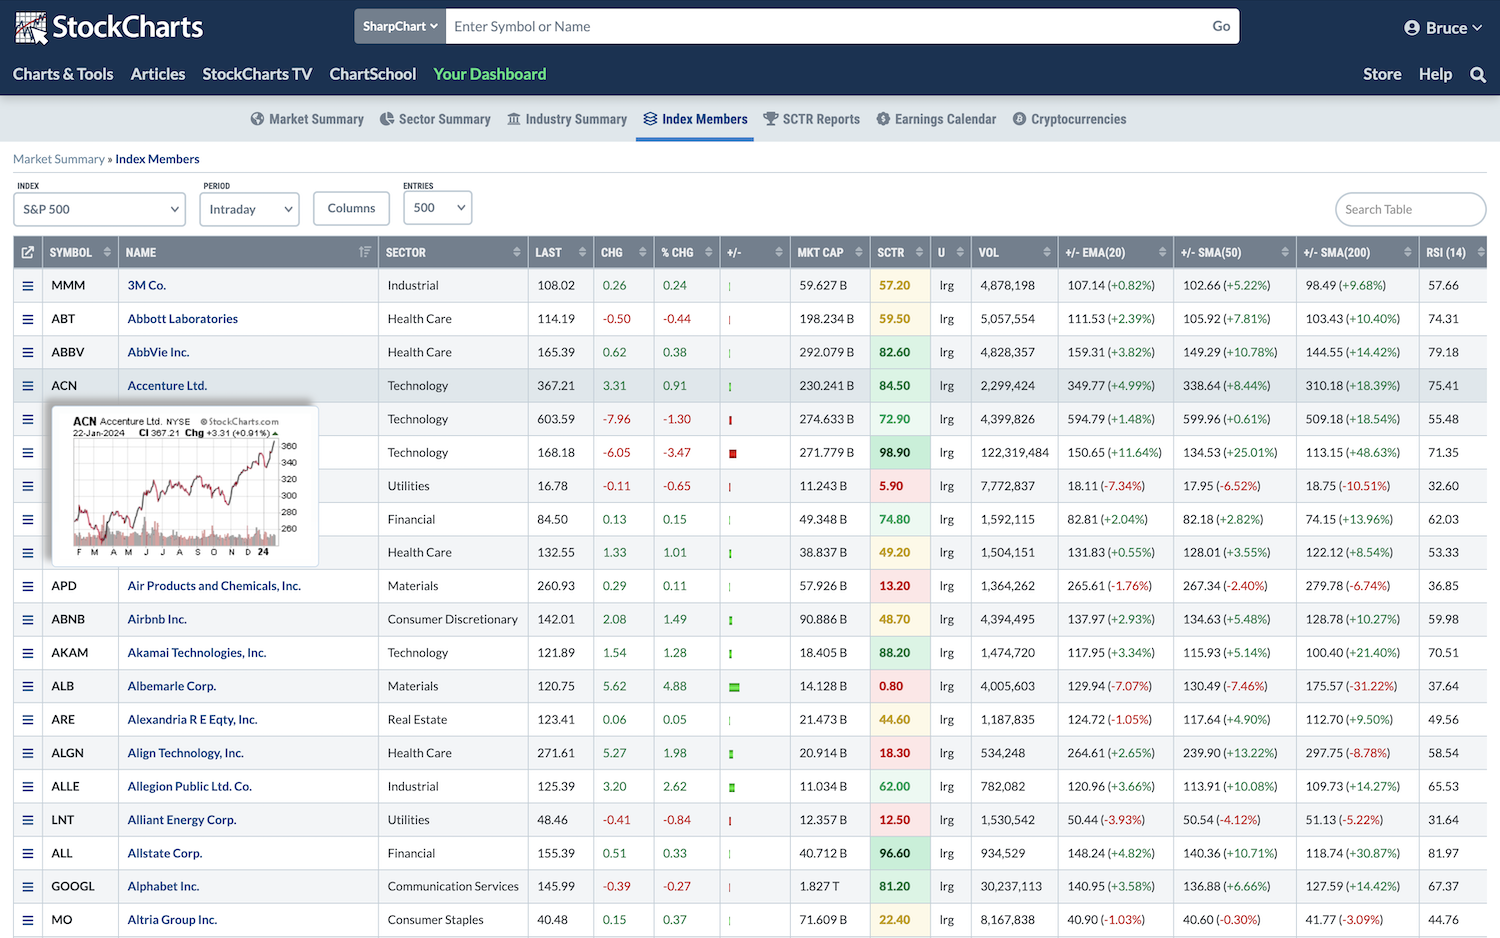Open the hamburger menu for GOOGL row

coord(28,887)
